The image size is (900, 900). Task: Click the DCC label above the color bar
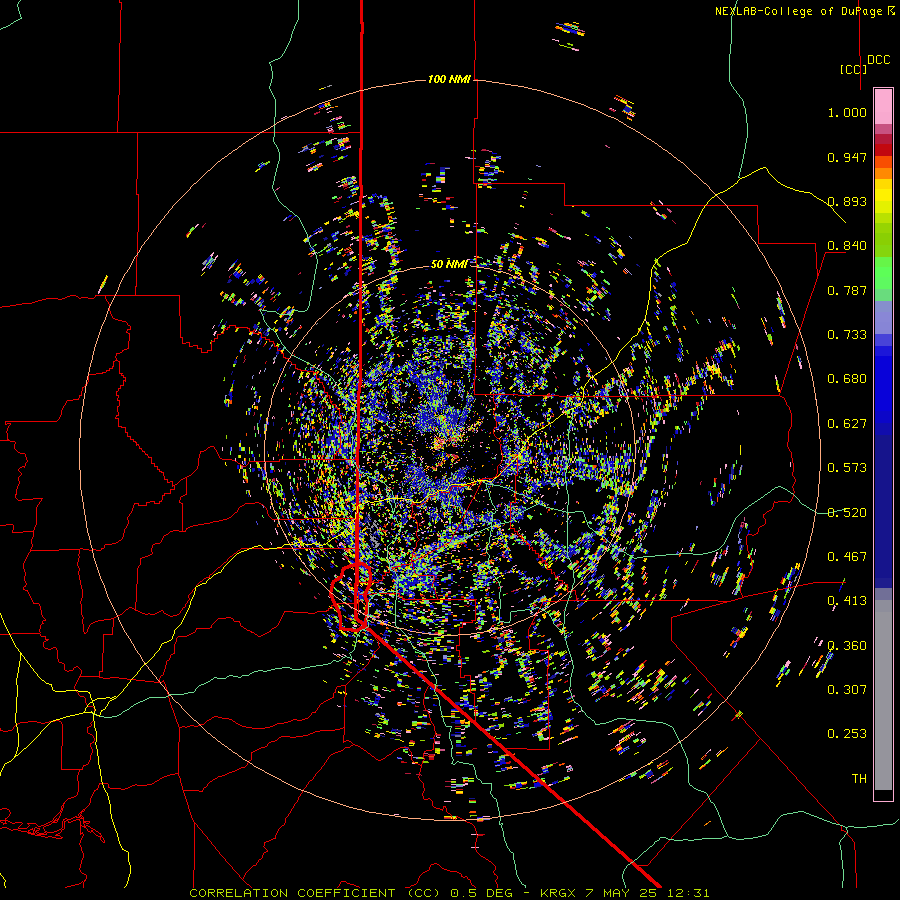pyautogui.click(x=879, y=60)
